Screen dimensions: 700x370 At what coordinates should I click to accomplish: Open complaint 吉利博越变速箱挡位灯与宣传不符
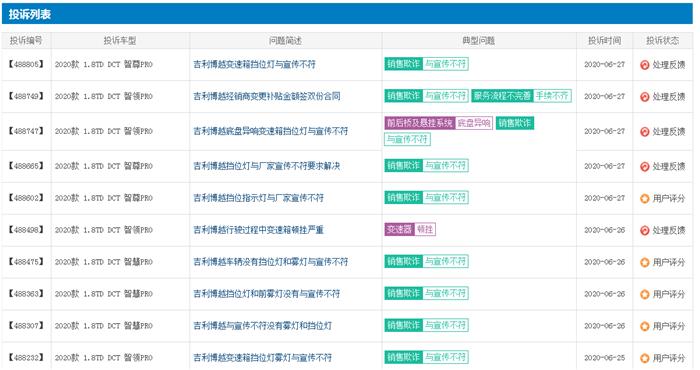[x=254, y=64]
